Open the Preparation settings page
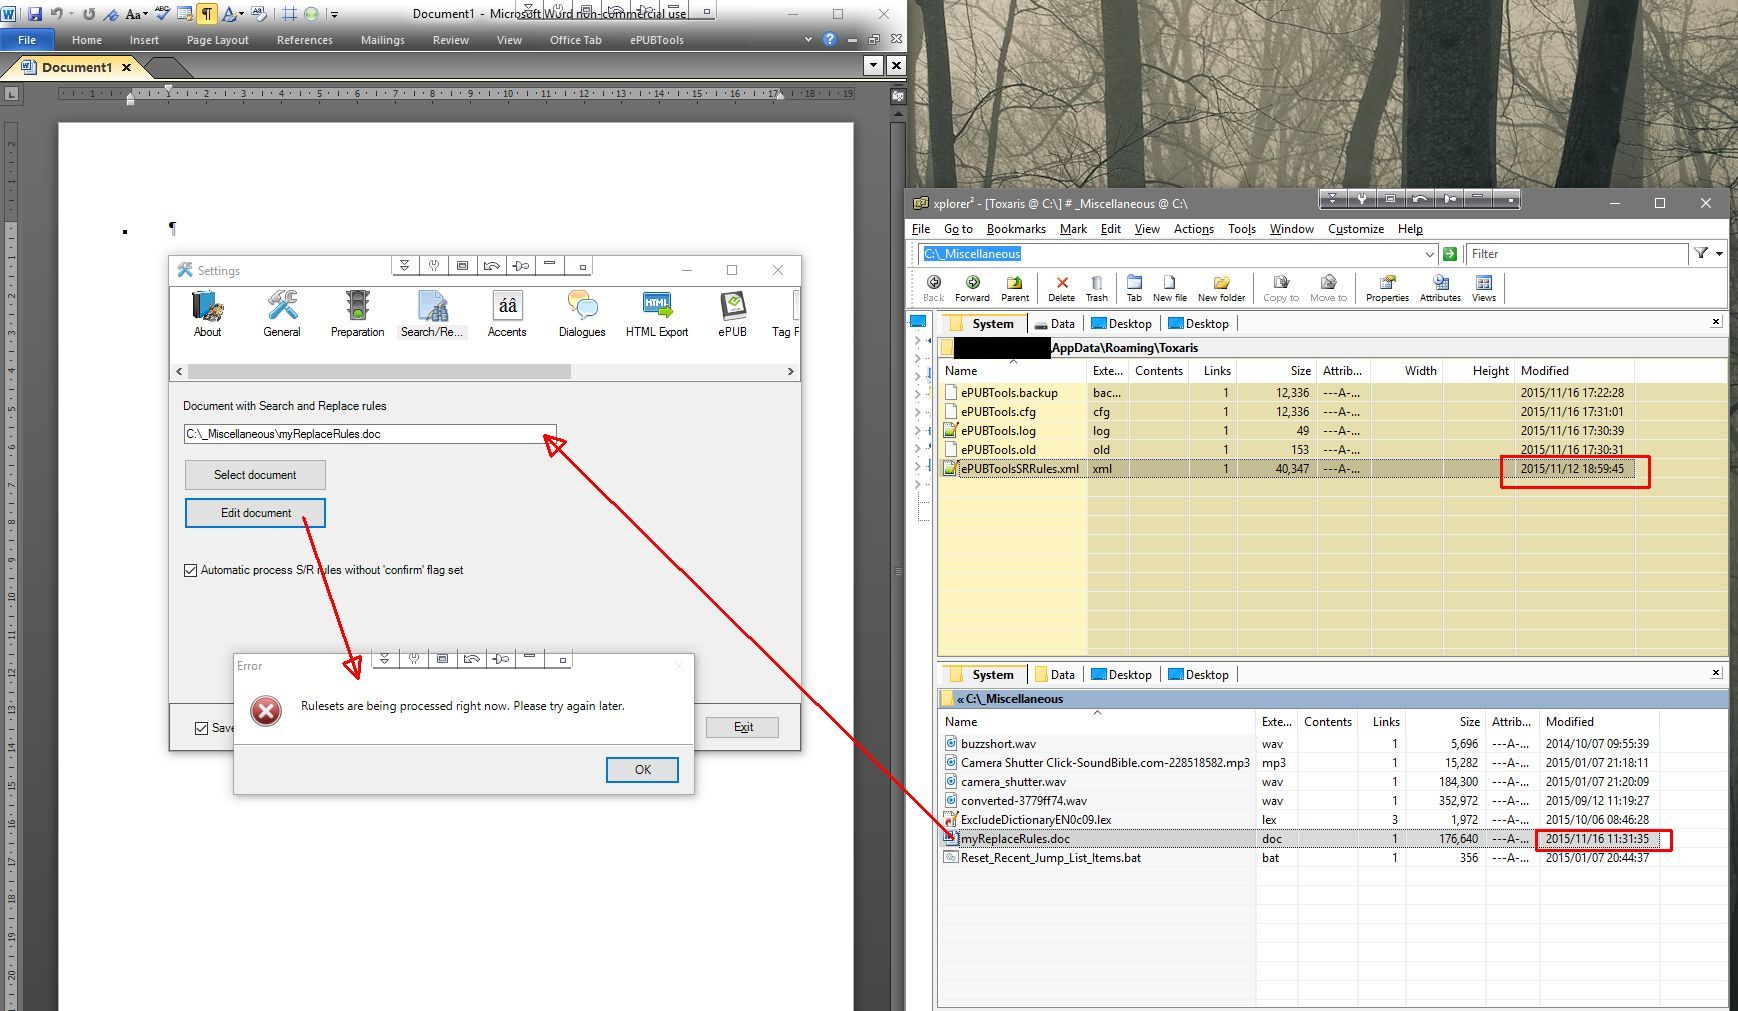Screen dimensions: 1738x1011 point(357,314)
